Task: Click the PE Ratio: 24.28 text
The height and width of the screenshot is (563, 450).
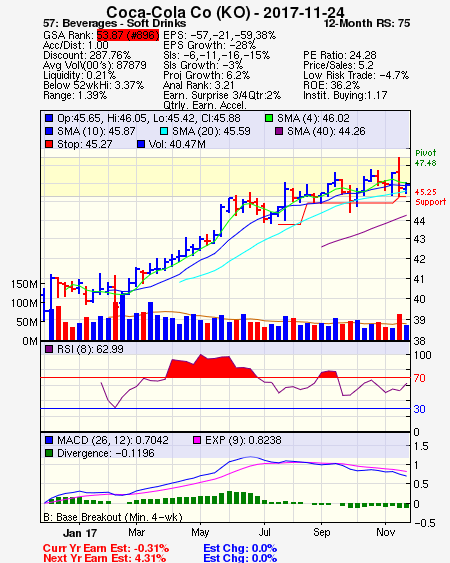Action: point(340,55)
